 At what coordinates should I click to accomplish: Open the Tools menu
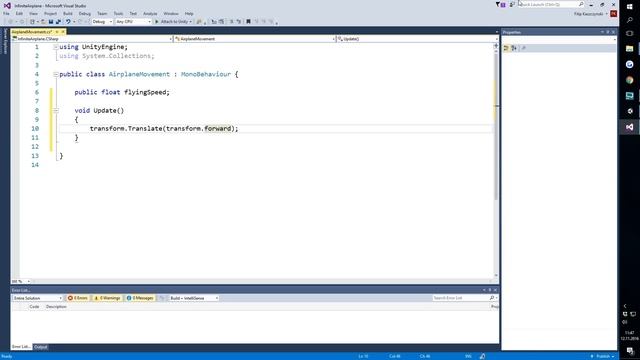(x=118, y=13)
